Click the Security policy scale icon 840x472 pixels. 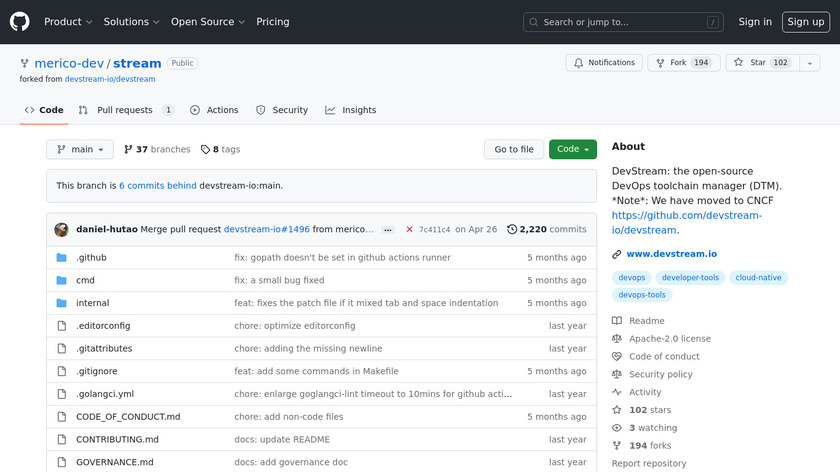pyautogui.click(x=617, y=374)
